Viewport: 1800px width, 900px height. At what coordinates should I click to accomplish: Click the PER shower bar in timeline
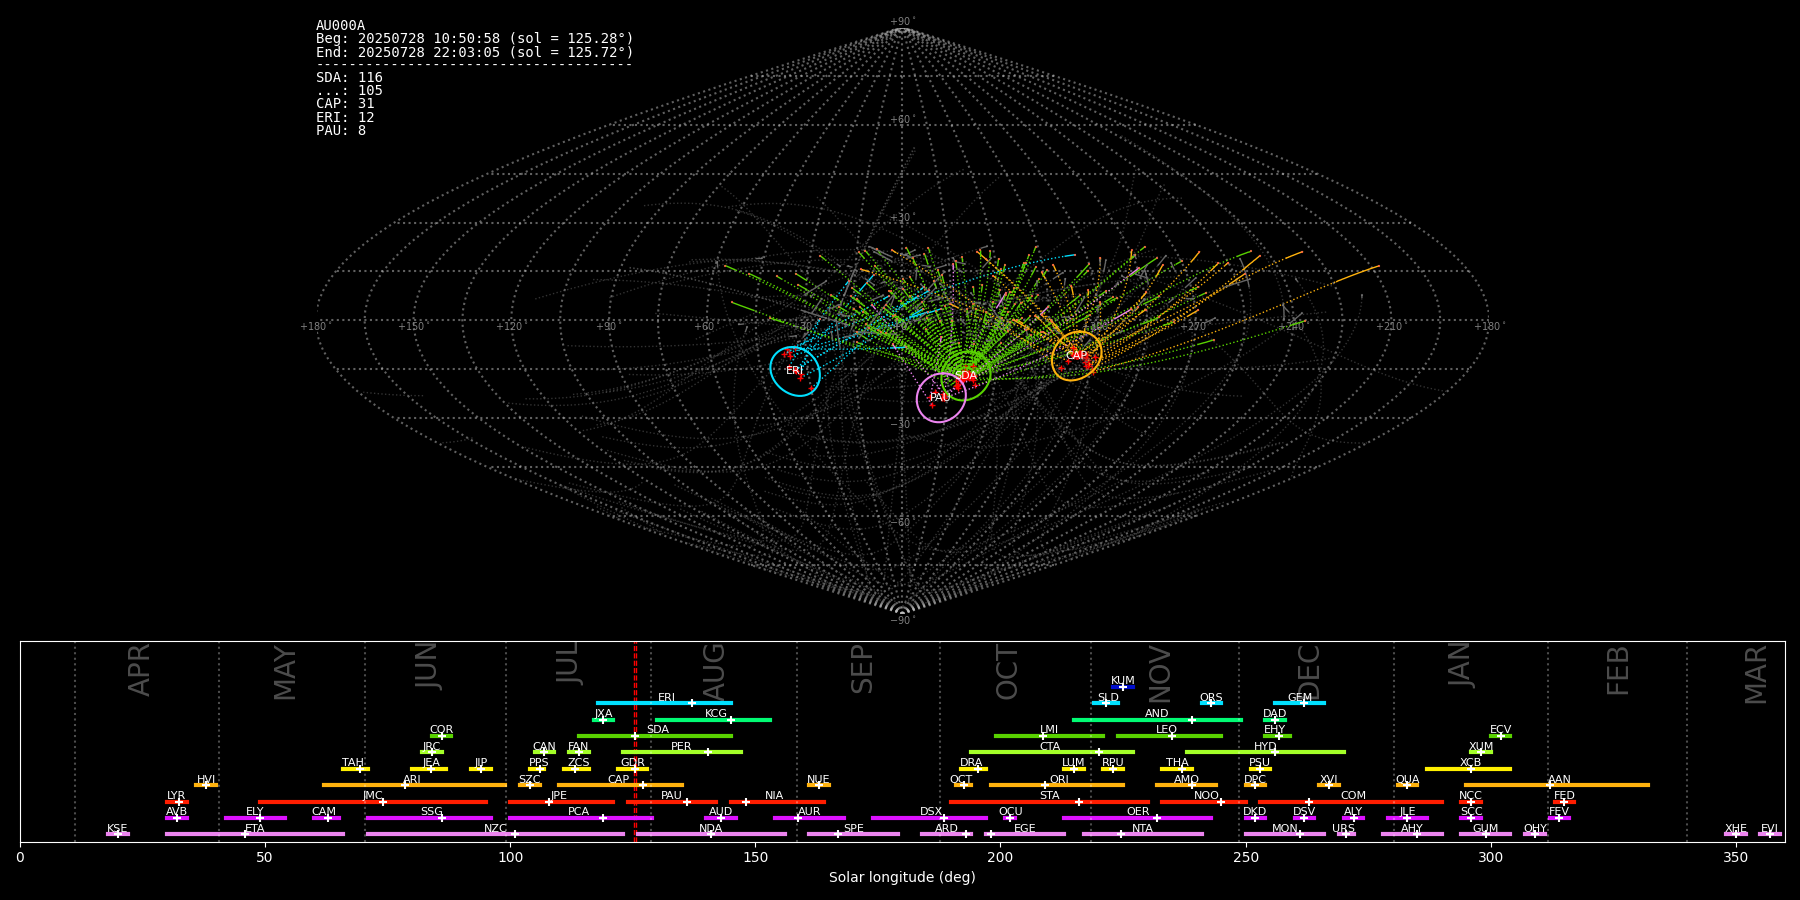click(682, 752)
